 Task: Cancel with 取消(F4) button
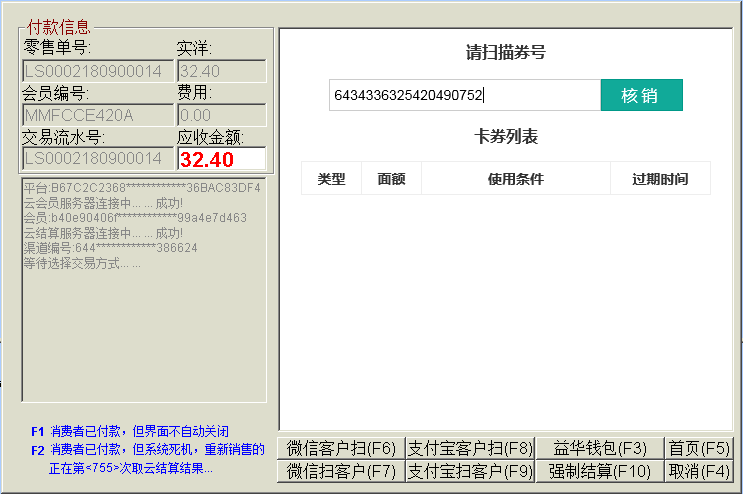click(x=699, y=471)
